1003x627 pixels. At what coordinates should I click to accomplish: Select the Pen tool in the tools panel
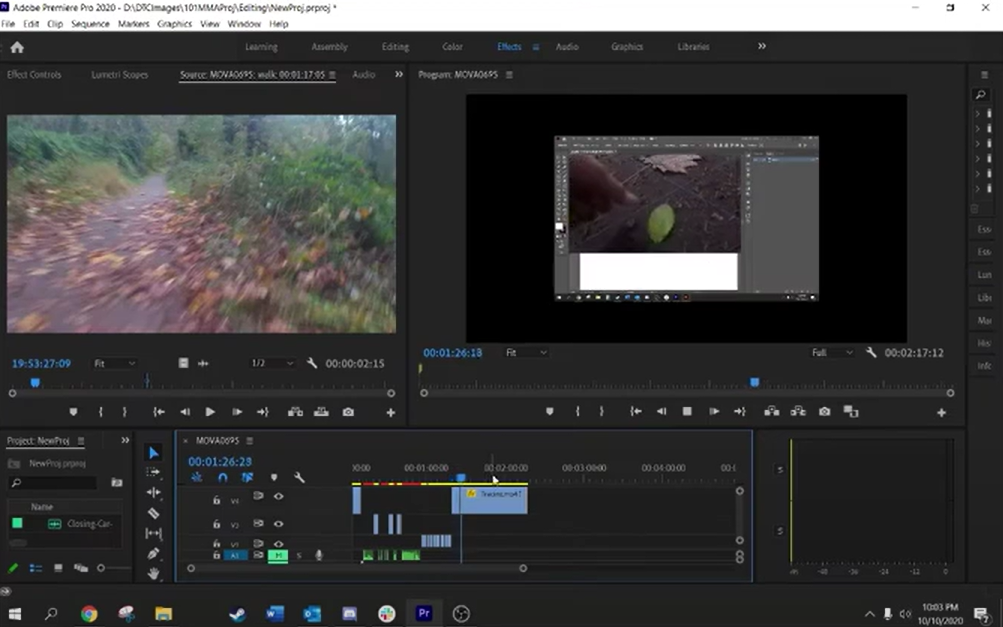(x=153, y=553)
